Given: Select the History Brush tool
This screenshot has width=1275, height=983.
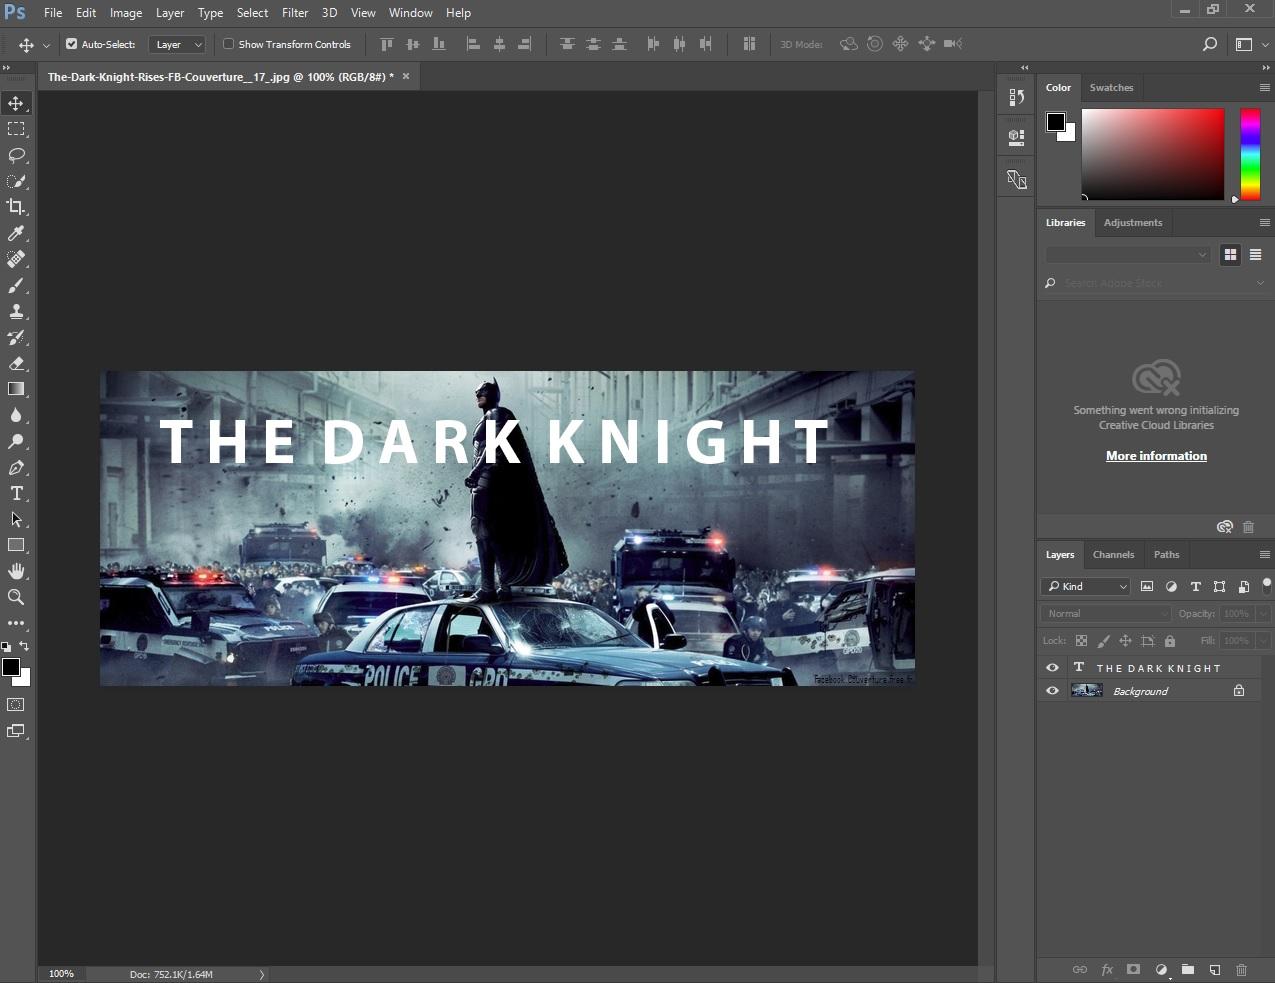Looking at the screenshot, I should click(x=16, y=337).
